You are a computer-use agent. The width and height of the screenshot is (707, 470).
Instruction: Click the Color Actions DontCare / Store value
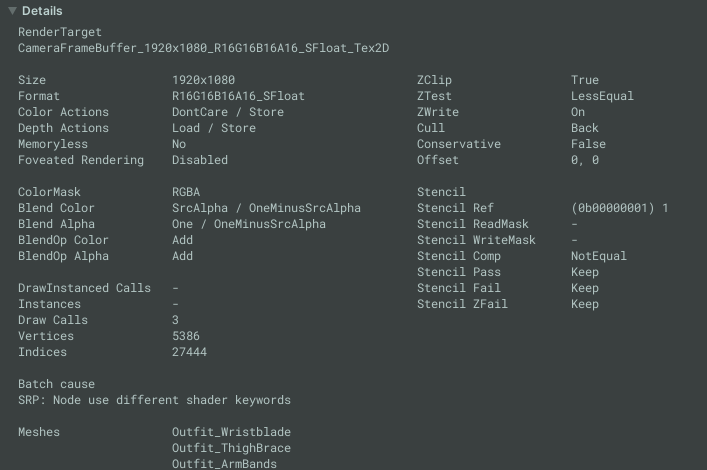(228, 112)
